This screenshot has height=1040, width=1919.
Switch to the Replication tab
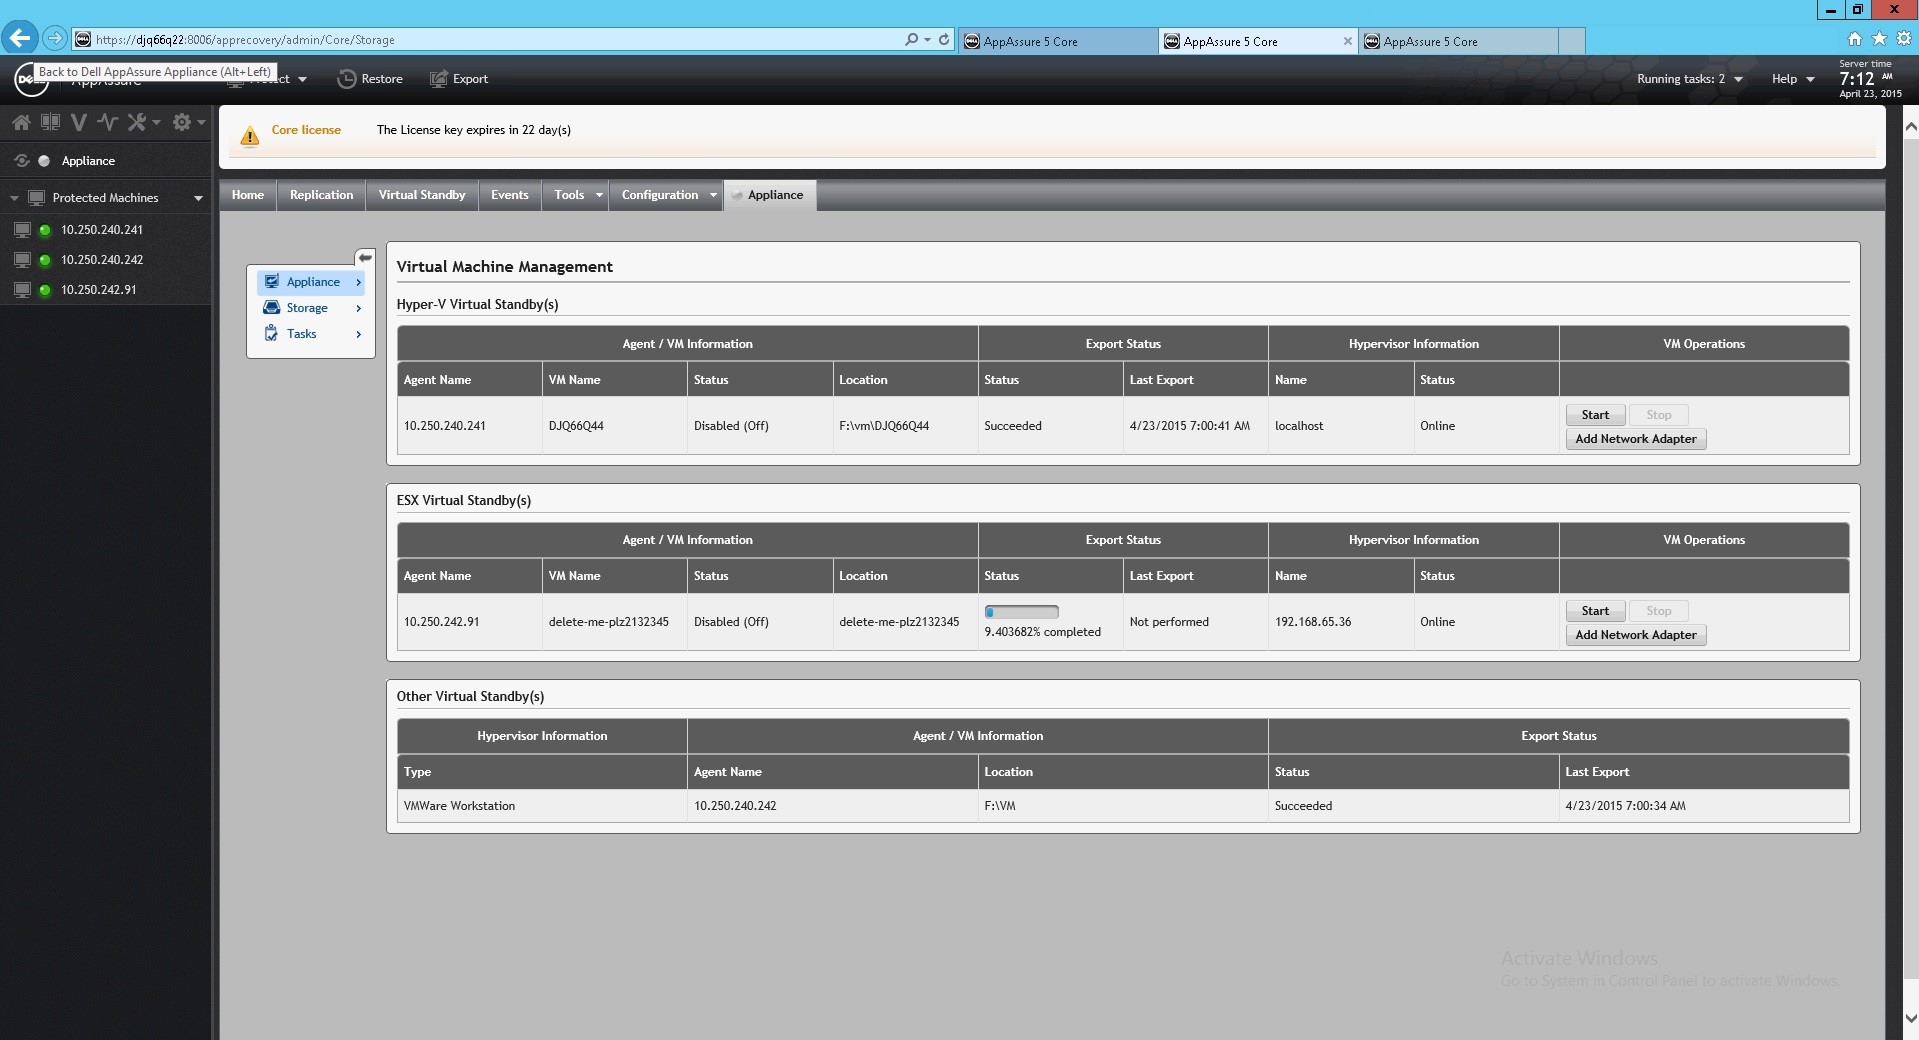coord(321,195)
